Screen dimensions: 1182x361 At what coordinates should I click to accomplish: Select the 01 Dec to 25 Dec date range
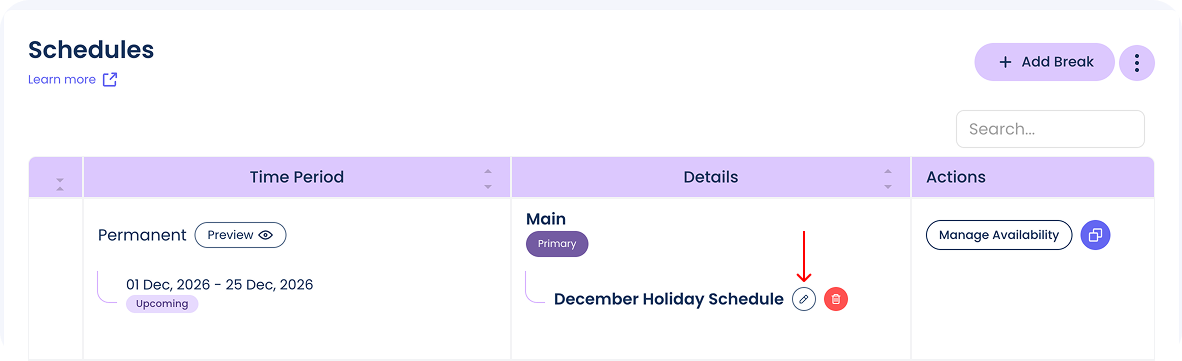219,285
